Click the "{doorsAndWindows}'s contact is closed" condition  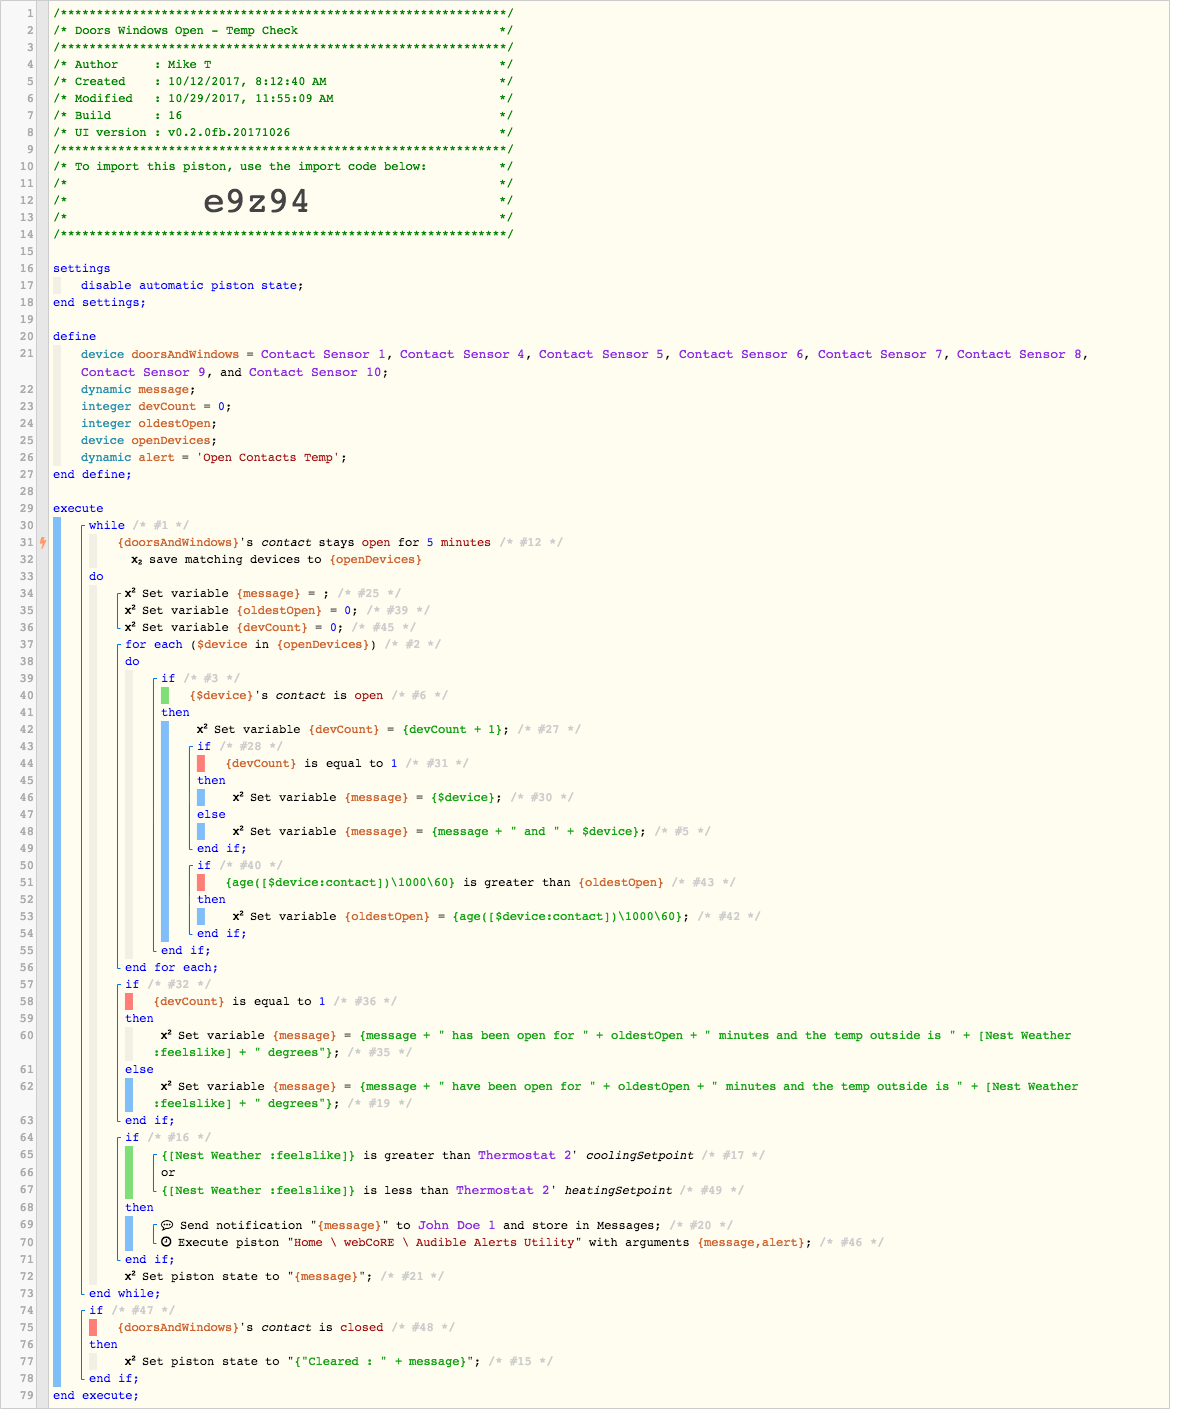250,1327
